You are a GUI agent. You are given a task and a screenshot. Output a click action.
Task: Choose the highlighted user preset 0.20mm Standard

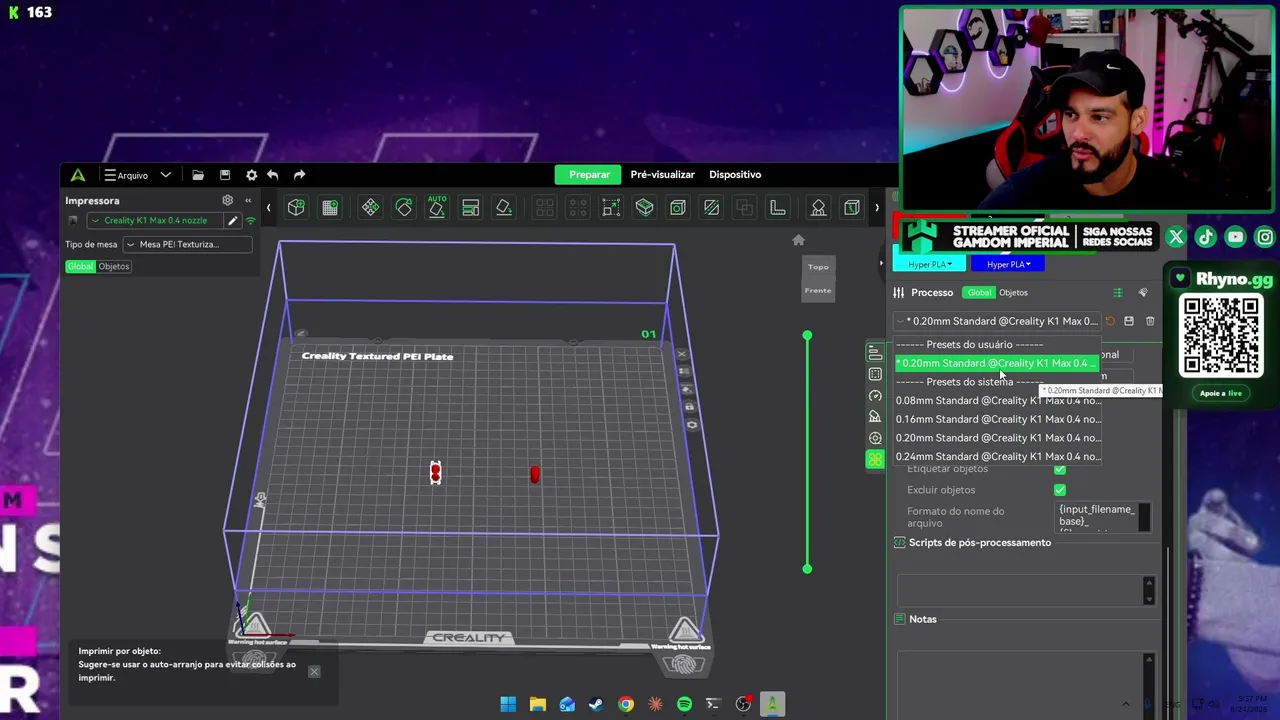(997, 363)
